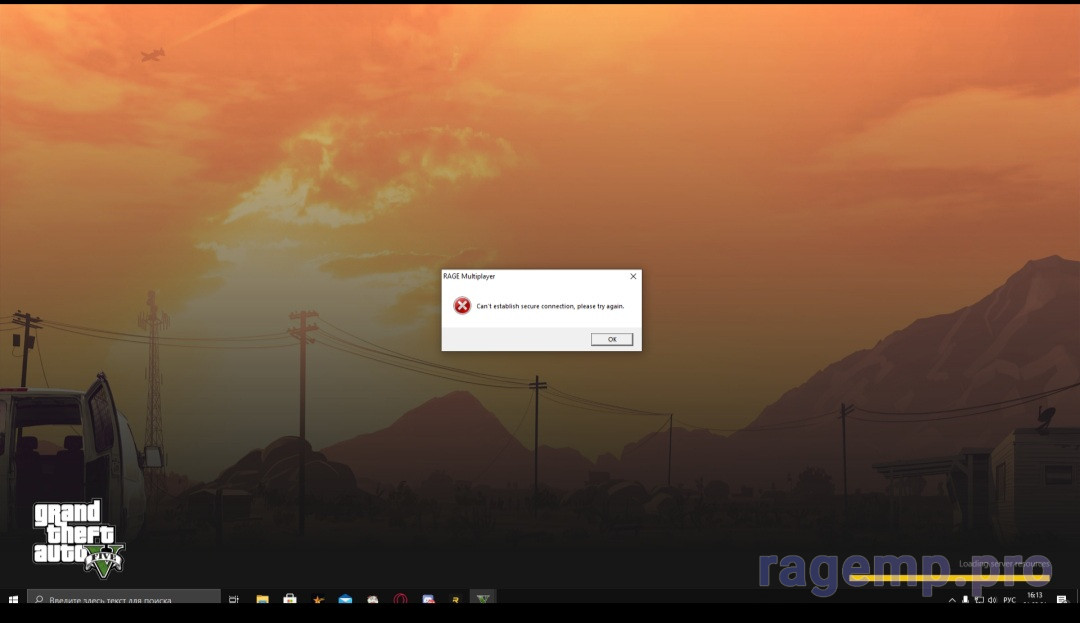Open Microsoft Store from the taskbar
1080x623 pixels.
tap(290, 599)
